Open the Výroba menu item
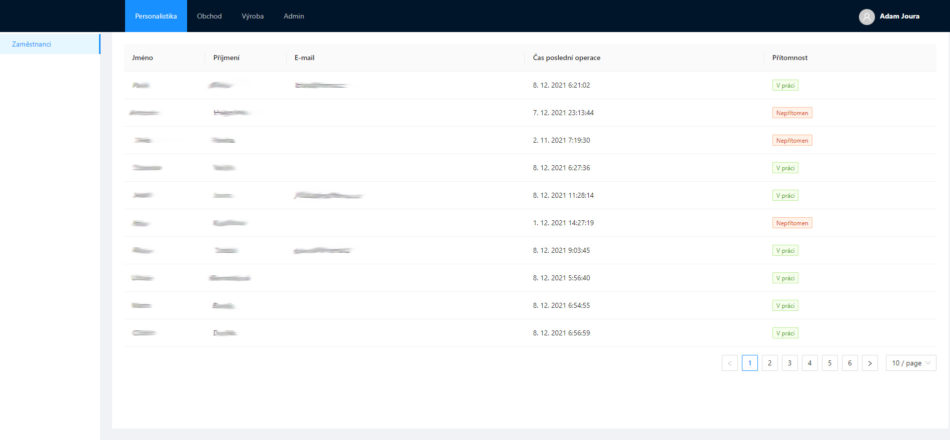The width and height of the screenshot is (950, 440). point(252,16)
